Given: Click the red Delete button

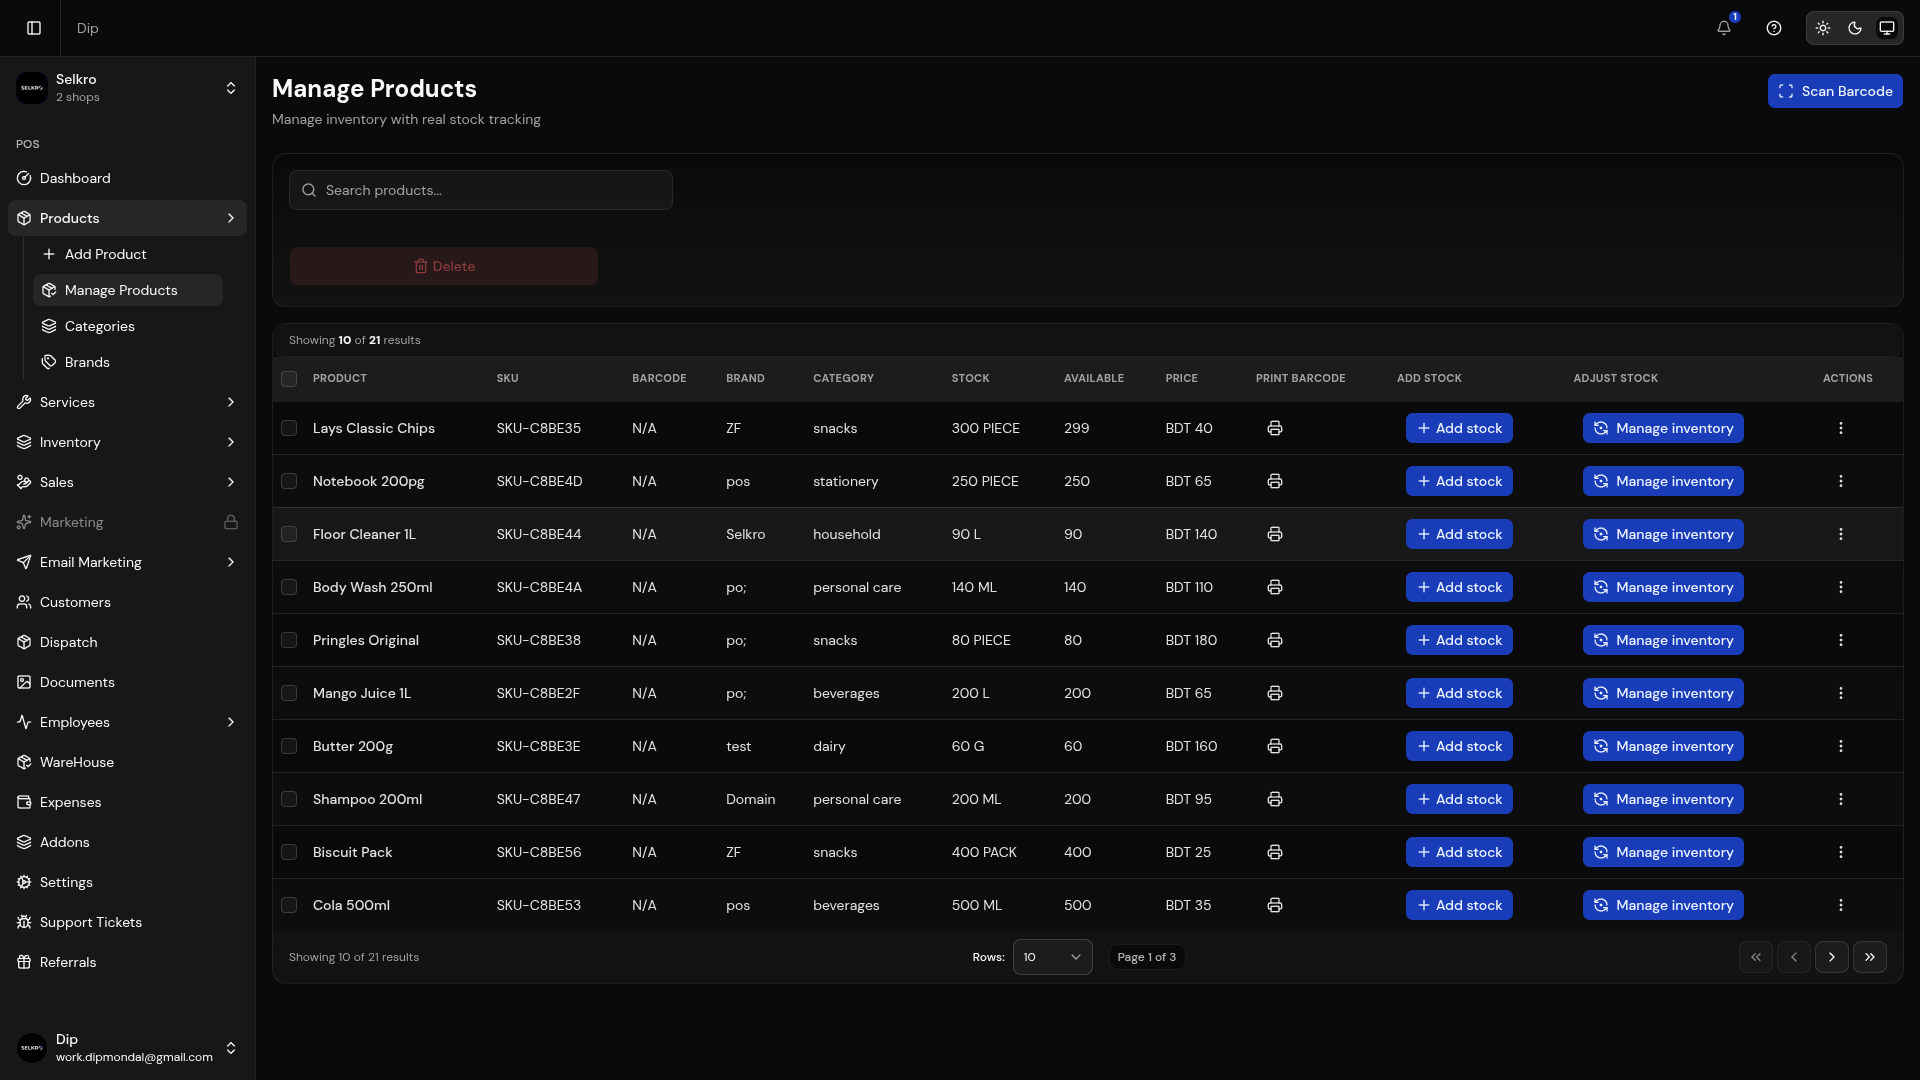Looking at the screenshot, I should pos(444,266).
